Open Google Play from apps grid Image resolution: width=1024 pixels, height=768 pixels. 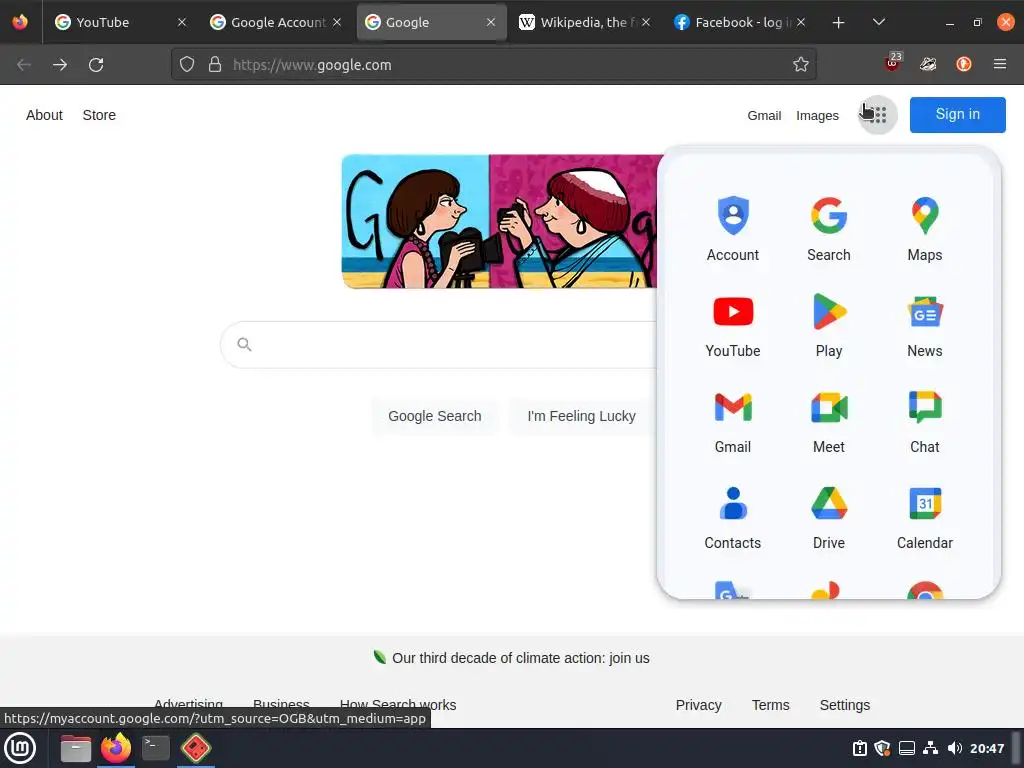828,325
